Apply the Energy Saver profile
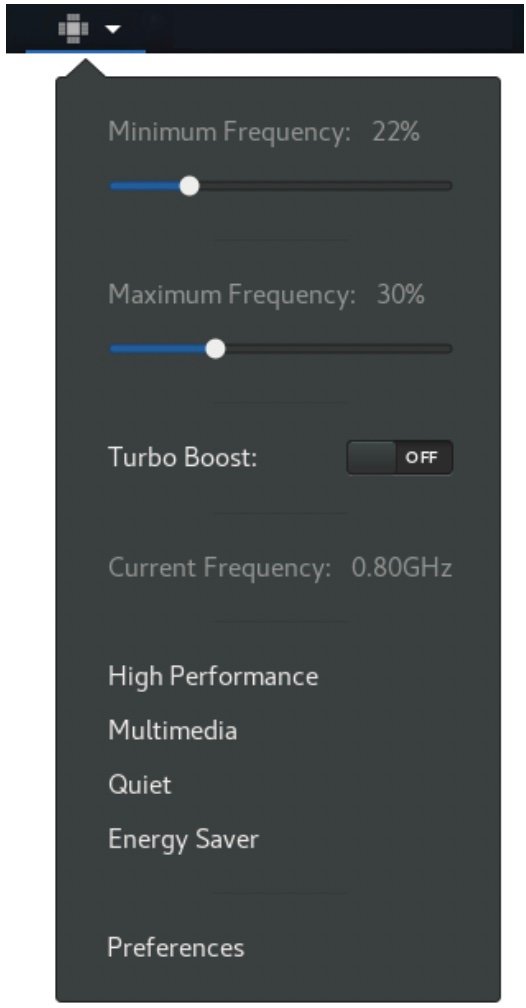The width and height of the screenshot is (526, 1008). [183, 839]
